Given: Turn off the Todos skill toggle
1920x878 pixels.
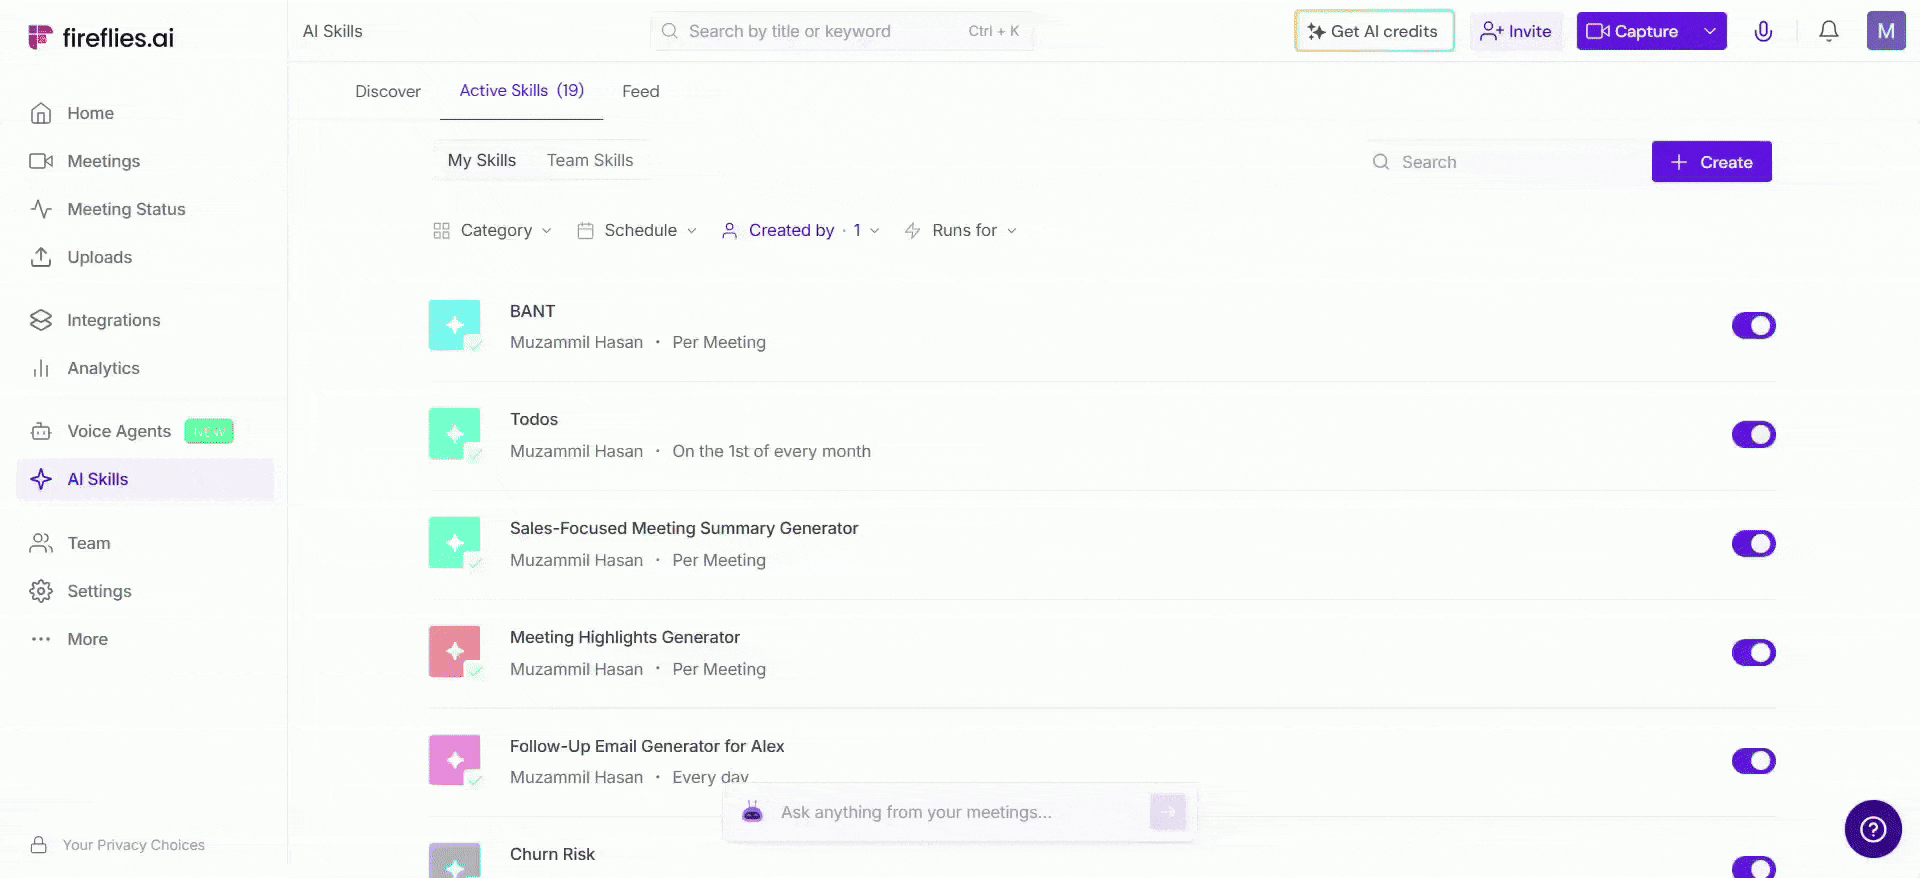Looking at the screenshot, I should pos(1754,434).
